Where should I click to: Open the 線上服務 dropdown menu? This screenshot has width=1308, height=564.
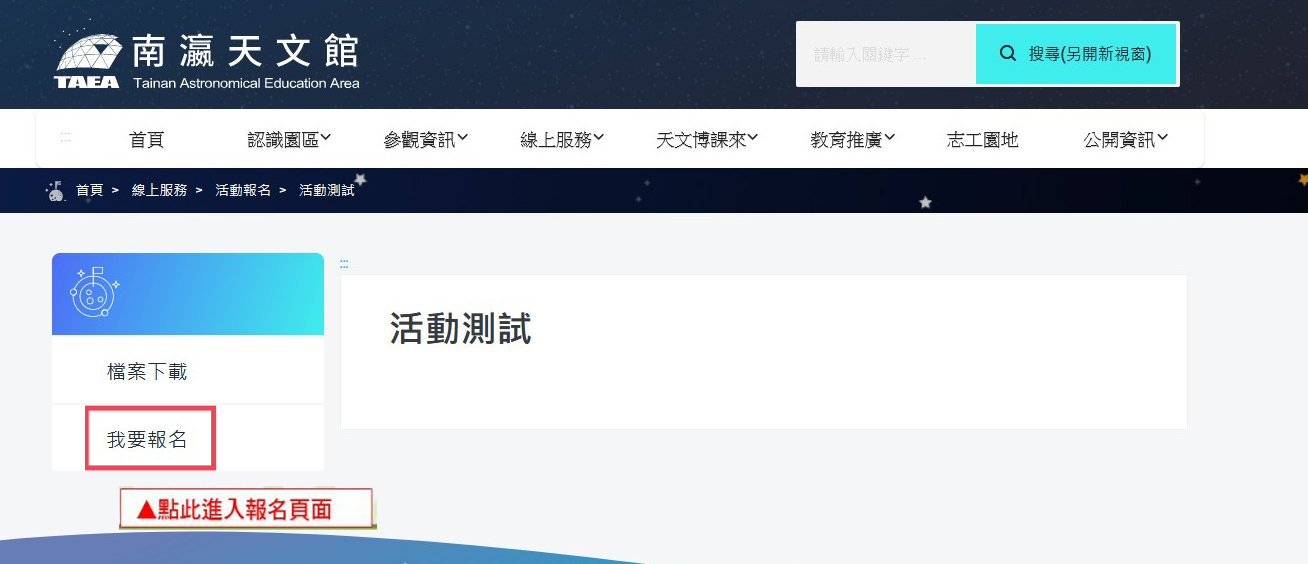[x=562, y=140]
